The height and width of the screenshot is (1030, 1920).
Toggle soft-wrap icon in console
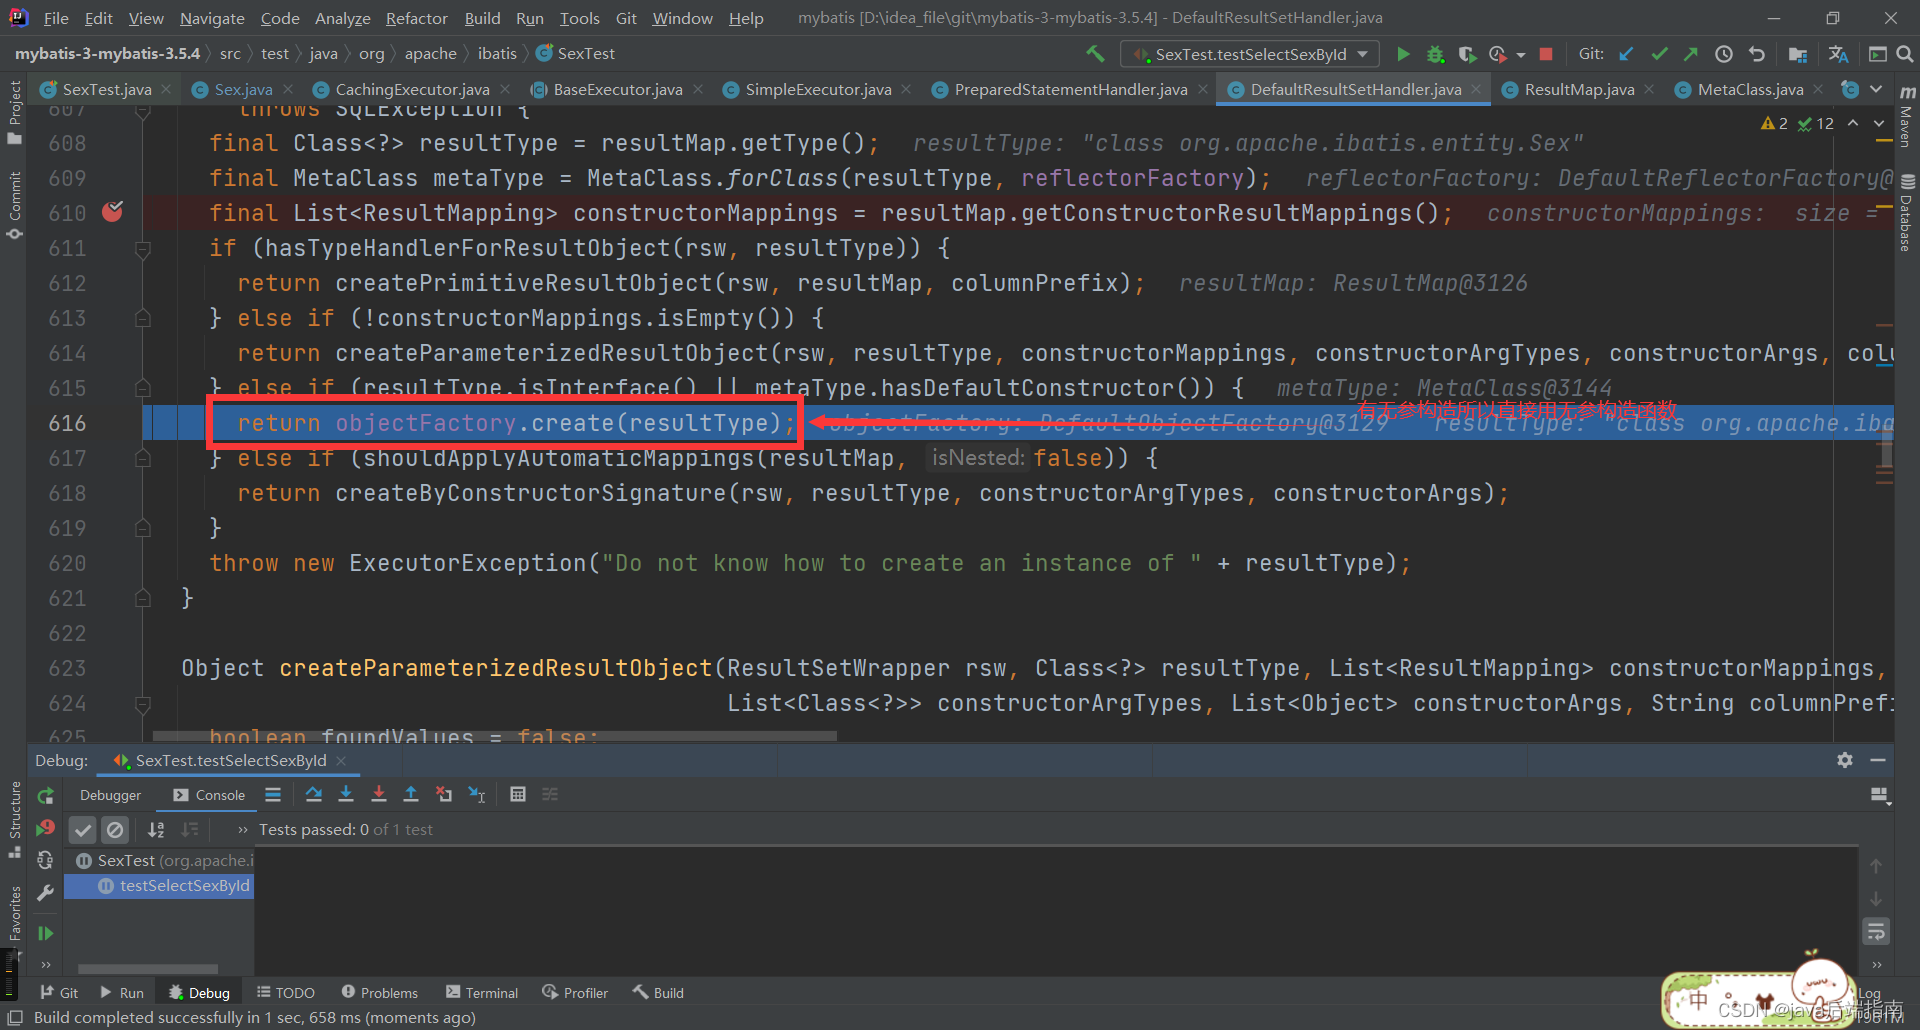1876,932
